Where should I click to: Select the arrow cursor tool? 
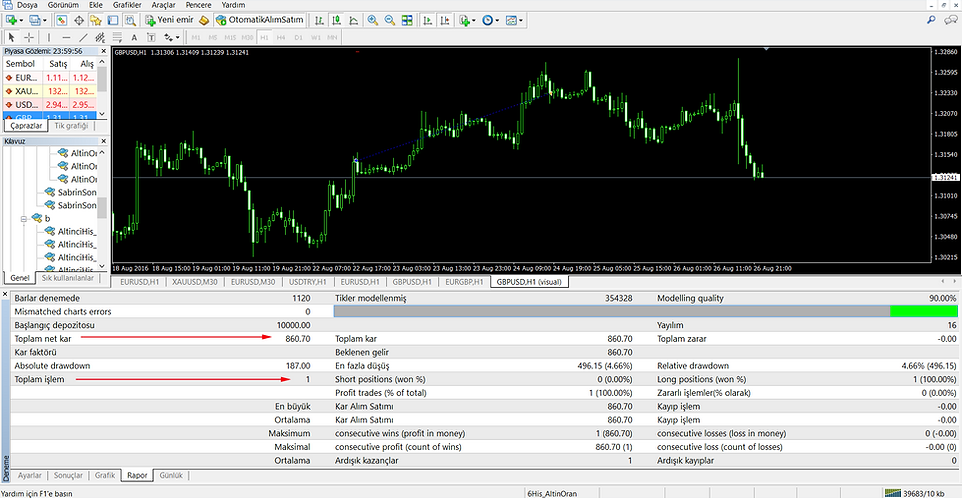coord(11,37)
